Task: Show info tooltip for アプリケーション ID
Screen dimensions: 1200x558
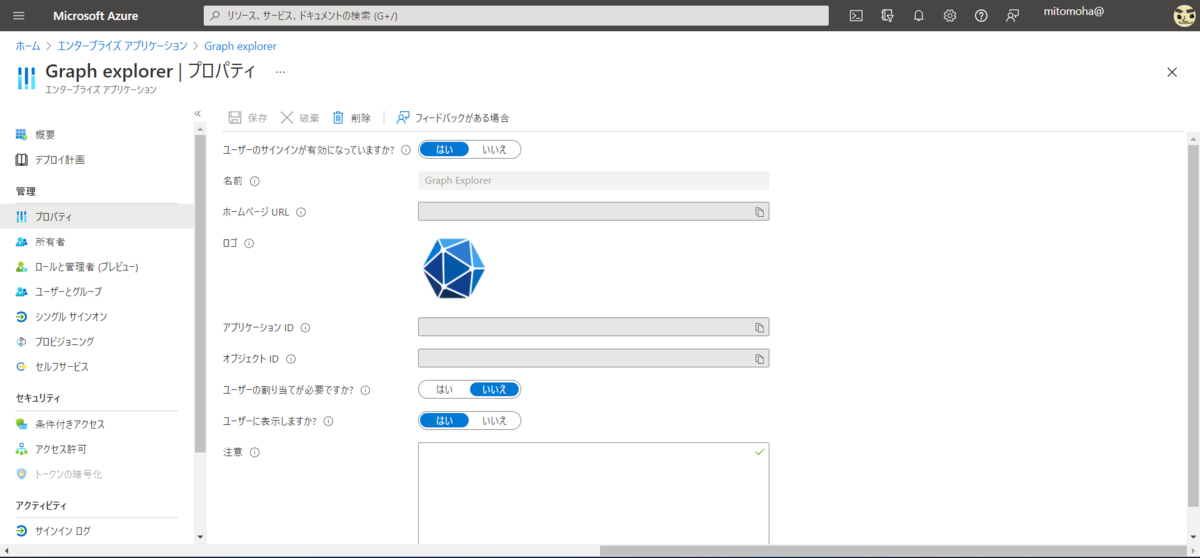Action: (x=305, y=328)
